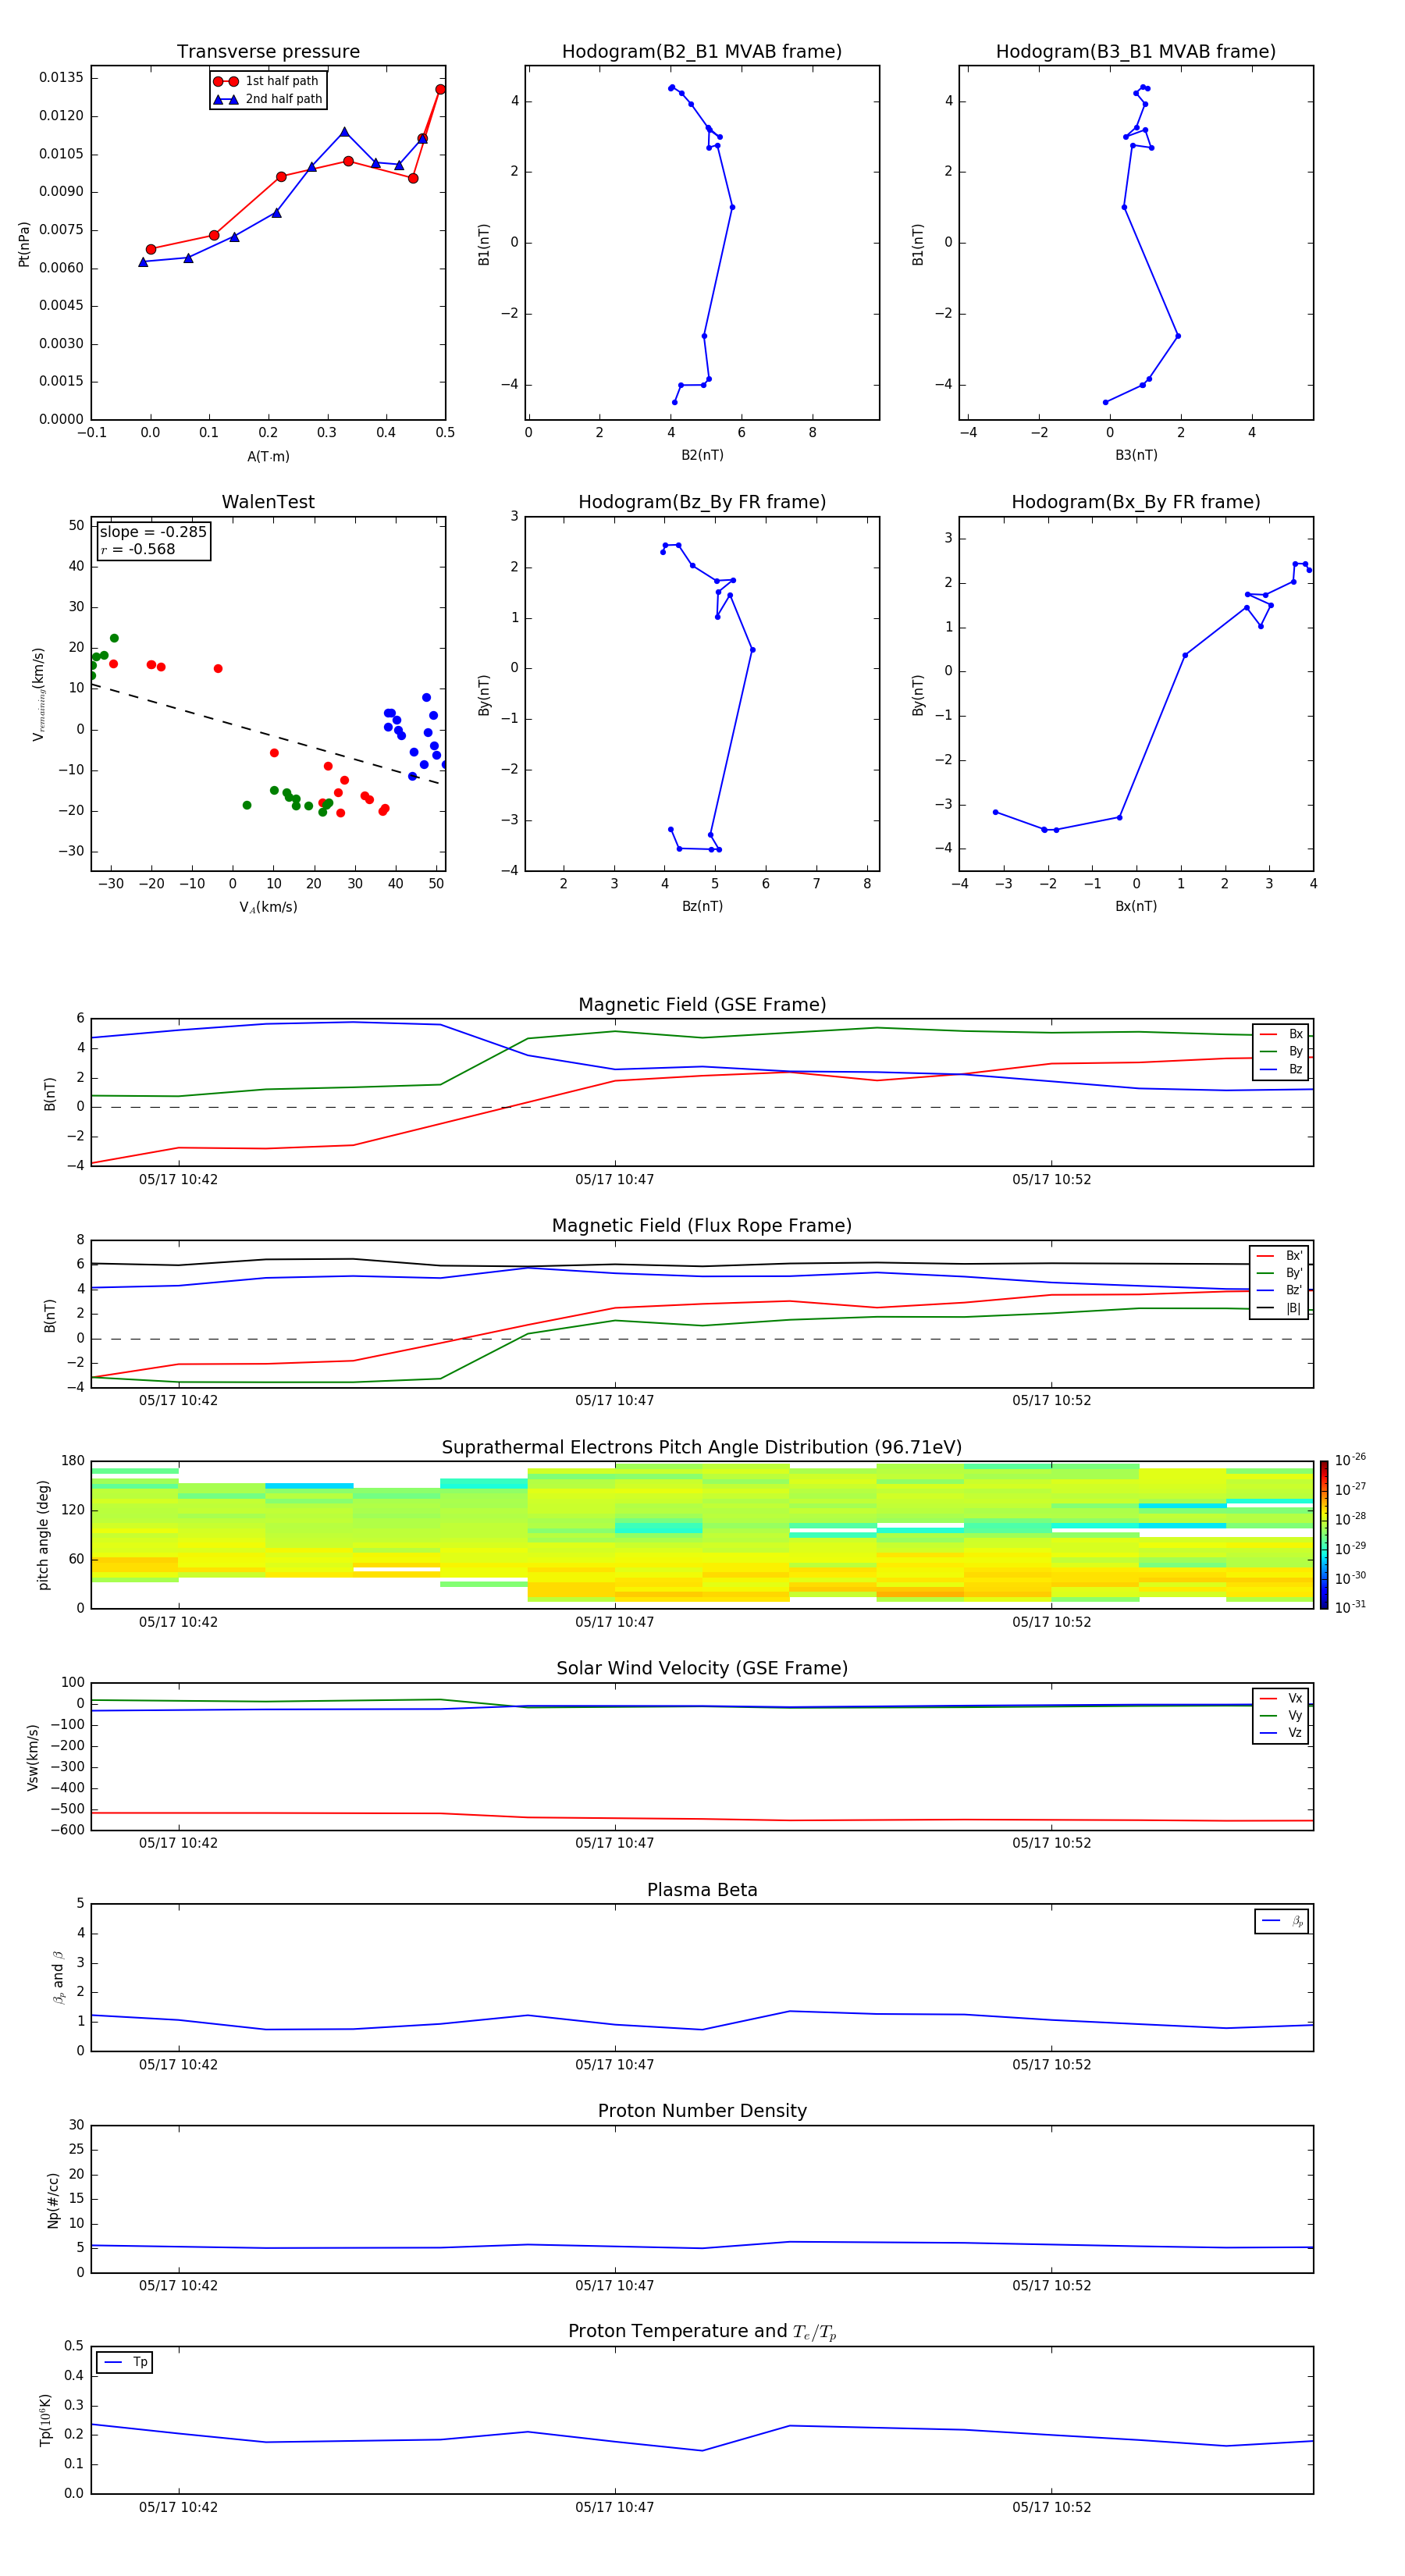Click the 'WalenTest' plot title
This screenshot has width=1405, height=2576.
coord(268,502)
